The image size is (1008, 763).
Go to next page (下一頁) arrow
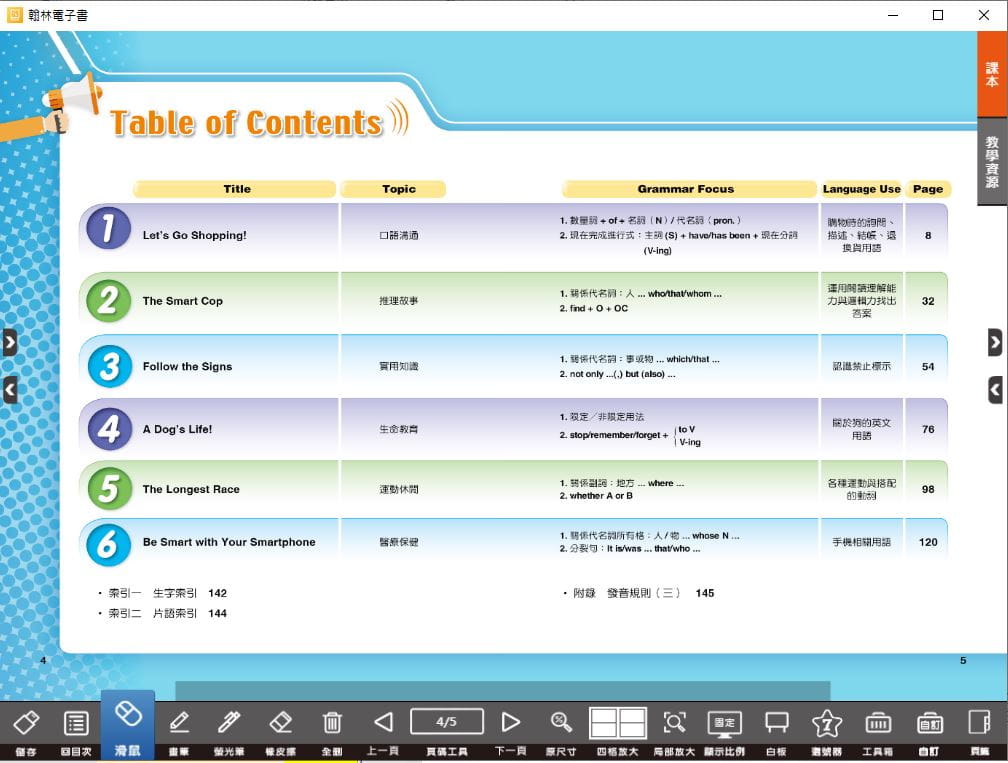point(510,722)
